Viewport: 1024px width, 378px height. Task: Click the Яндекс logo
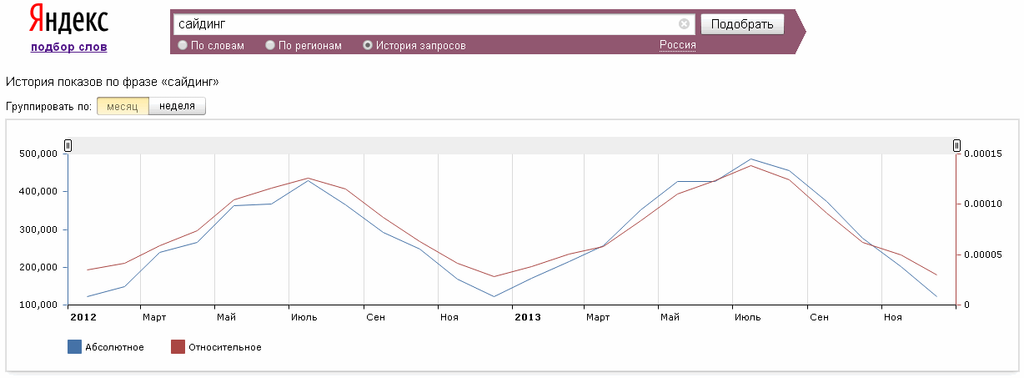pyautogui.click(x=69, y=20)
